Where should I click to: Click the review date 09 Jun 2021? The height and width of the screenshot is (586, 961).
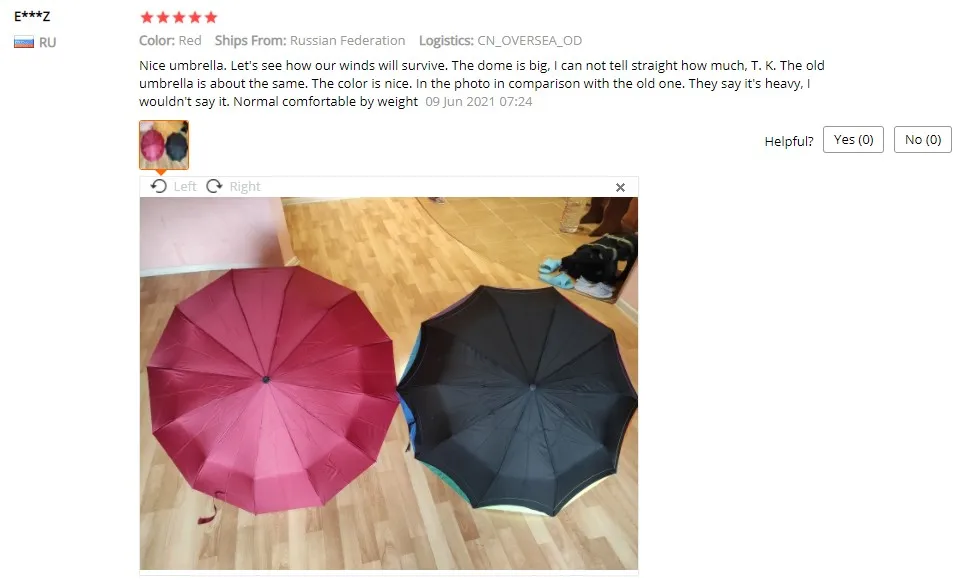click(x=479, y=102)
